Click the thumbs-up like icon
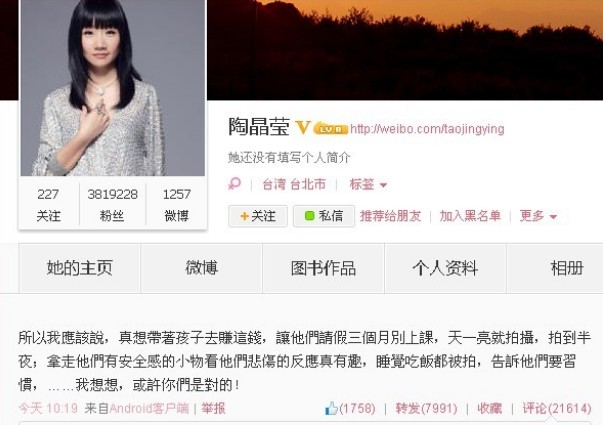Viewport: 603px width, 425px height. pyautogui.click(x=331, y=408)
